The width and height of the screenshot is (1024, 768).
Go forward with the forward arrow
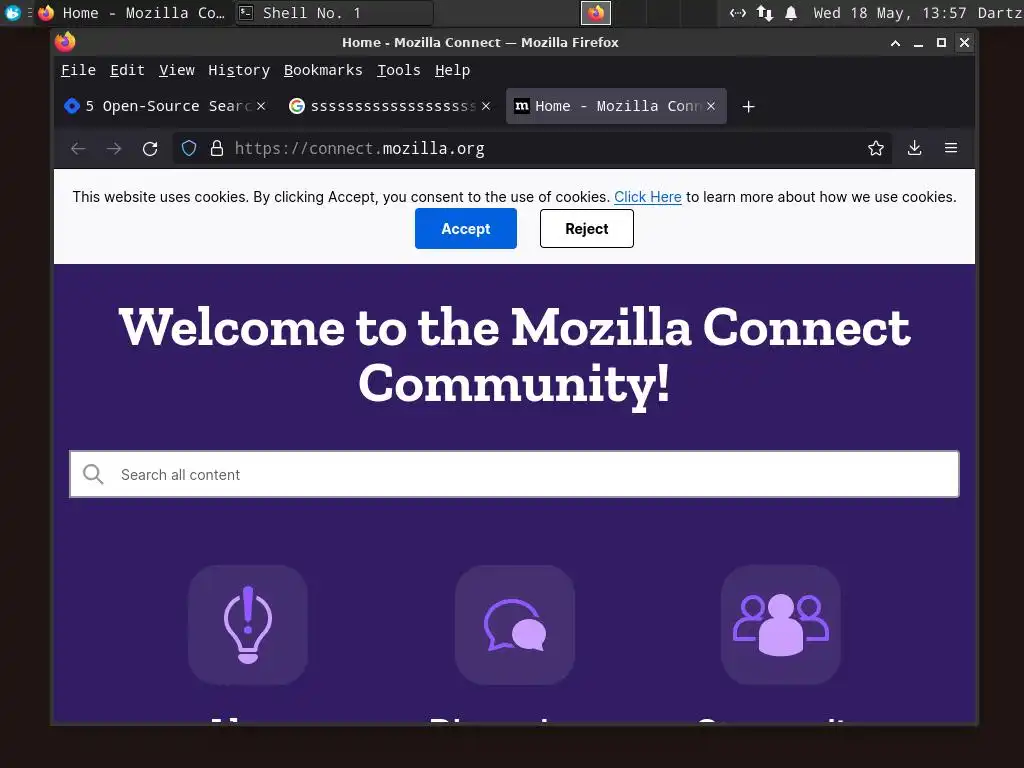click(x=114, y=149)
